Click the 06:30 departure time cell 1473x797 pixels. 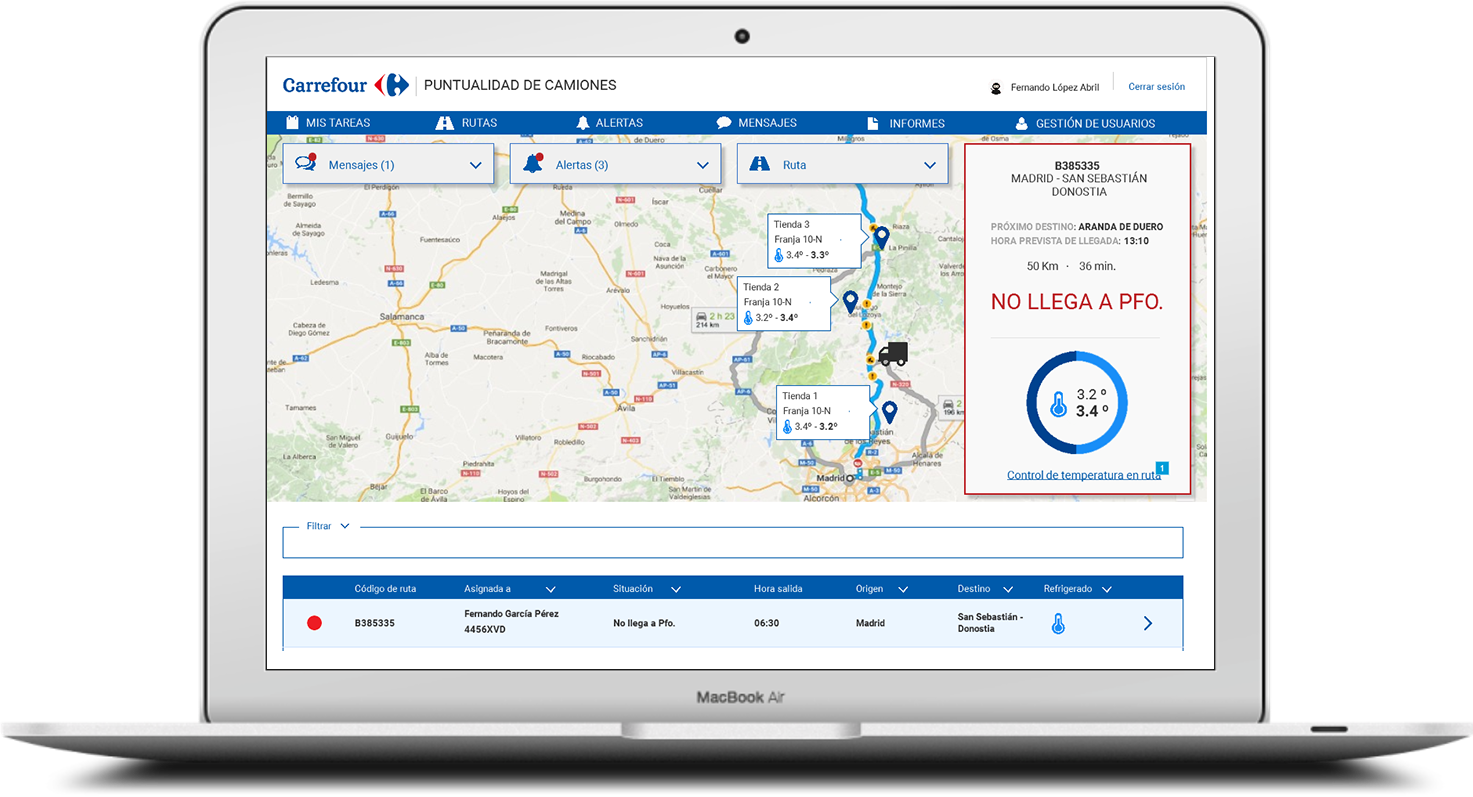(766, 623)
